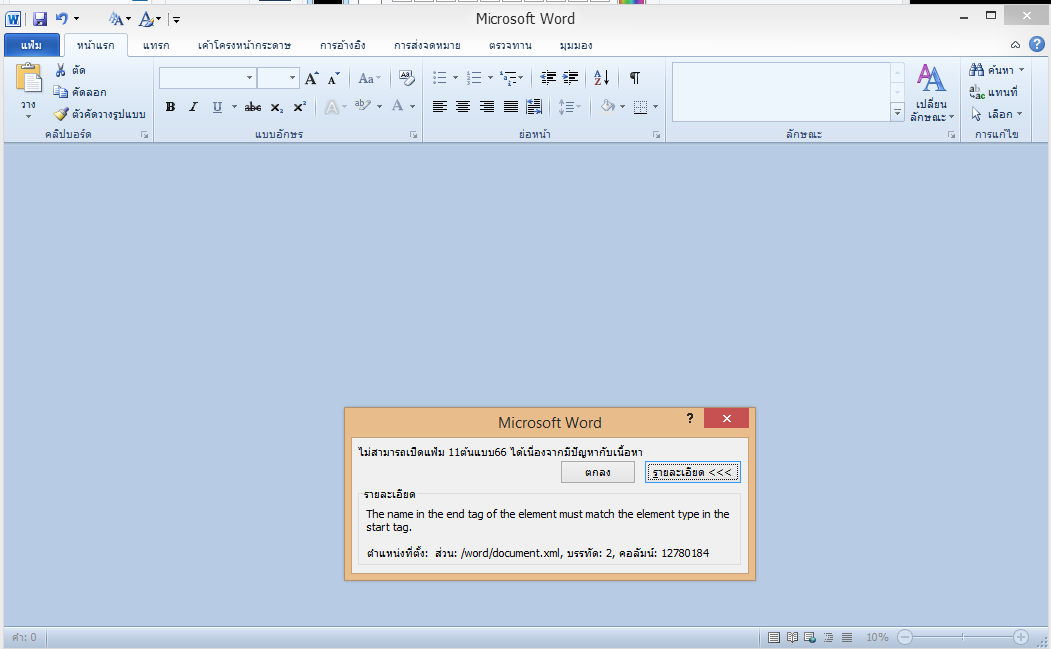Click the Font Color A icon
Image resolution: width=1051 pixels, height=649 pixels.
[x=397, y=106]
